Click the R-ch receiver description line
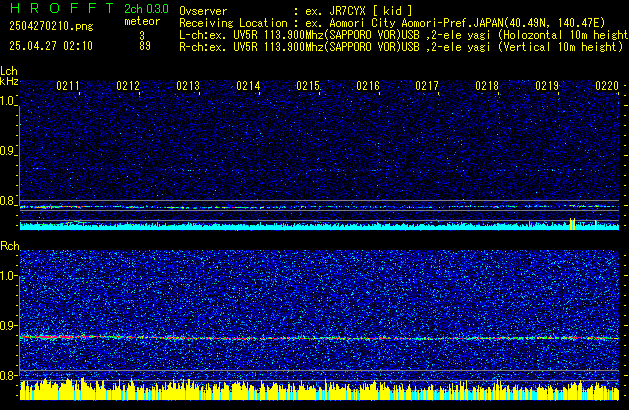 pos(401,47)
